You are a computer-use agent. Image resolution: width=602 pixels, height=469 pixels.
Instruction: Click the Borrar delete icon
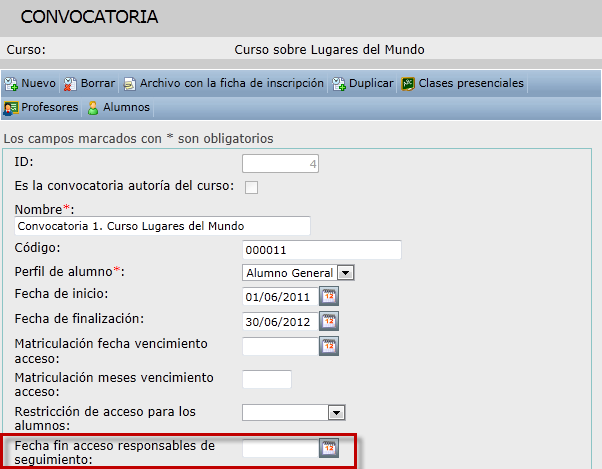tap(70, 84)
